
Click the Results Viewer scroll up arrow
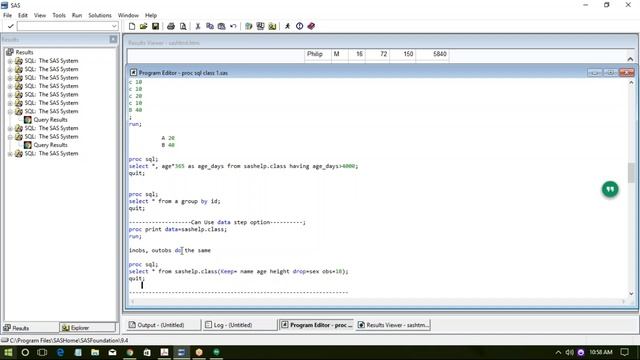pyautogui.click(x=630, y=59)
